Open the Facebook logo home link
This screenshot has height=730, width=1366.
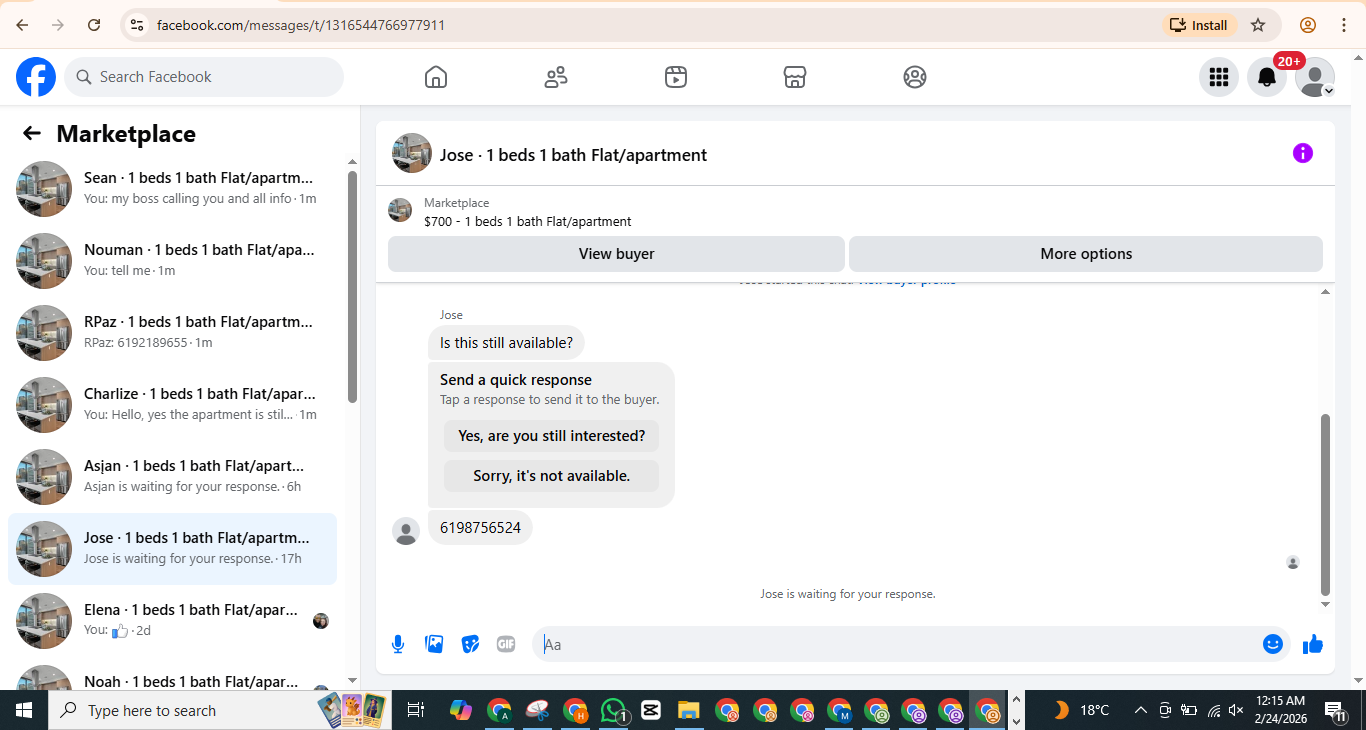[36, 77]
